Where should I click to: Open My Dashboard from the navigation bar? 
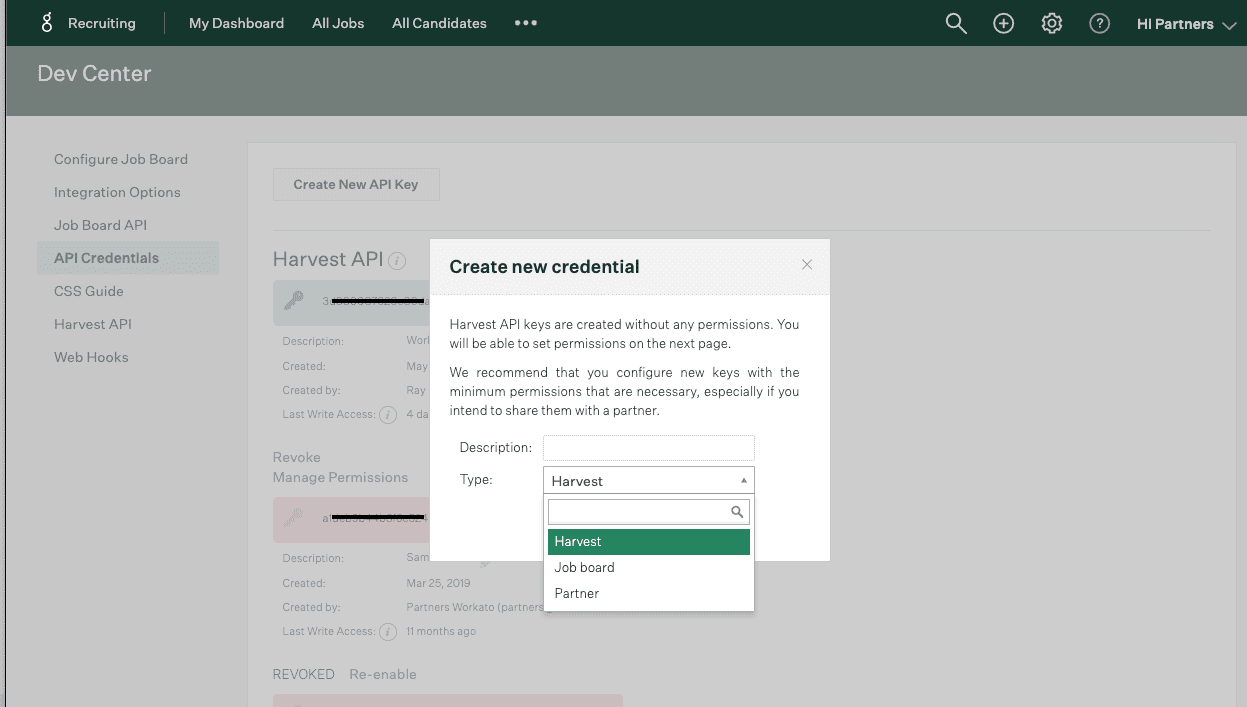(x=236, y=22)
